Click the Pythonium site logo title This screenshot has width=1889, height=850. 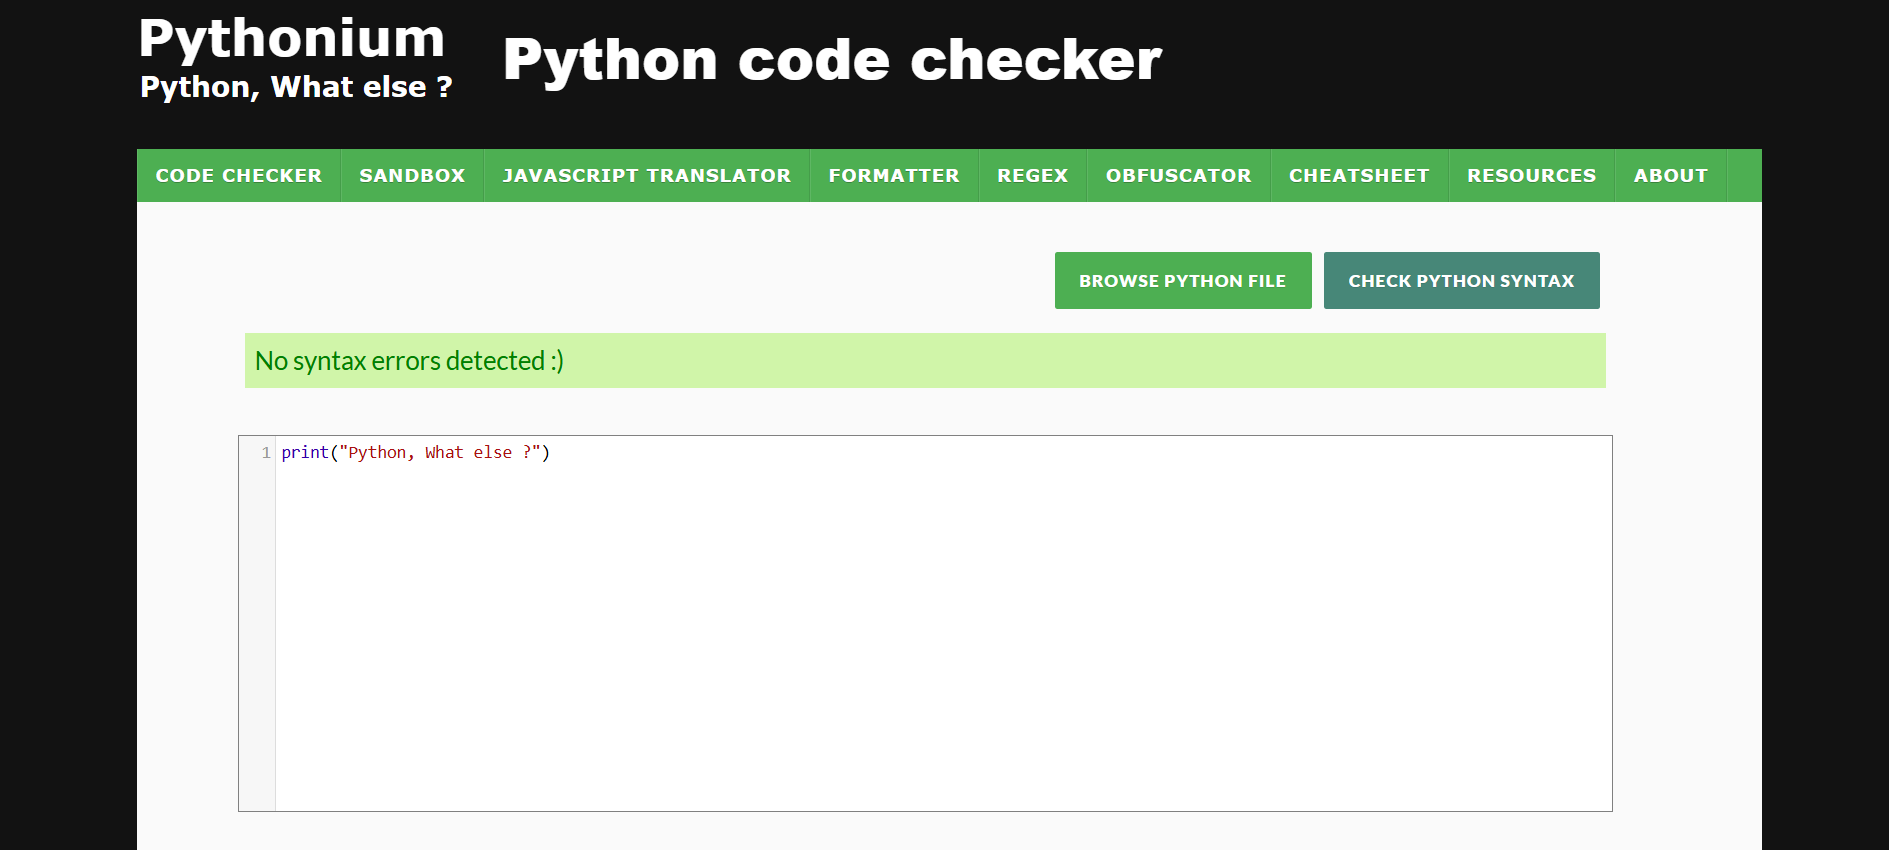pos(292,40)
